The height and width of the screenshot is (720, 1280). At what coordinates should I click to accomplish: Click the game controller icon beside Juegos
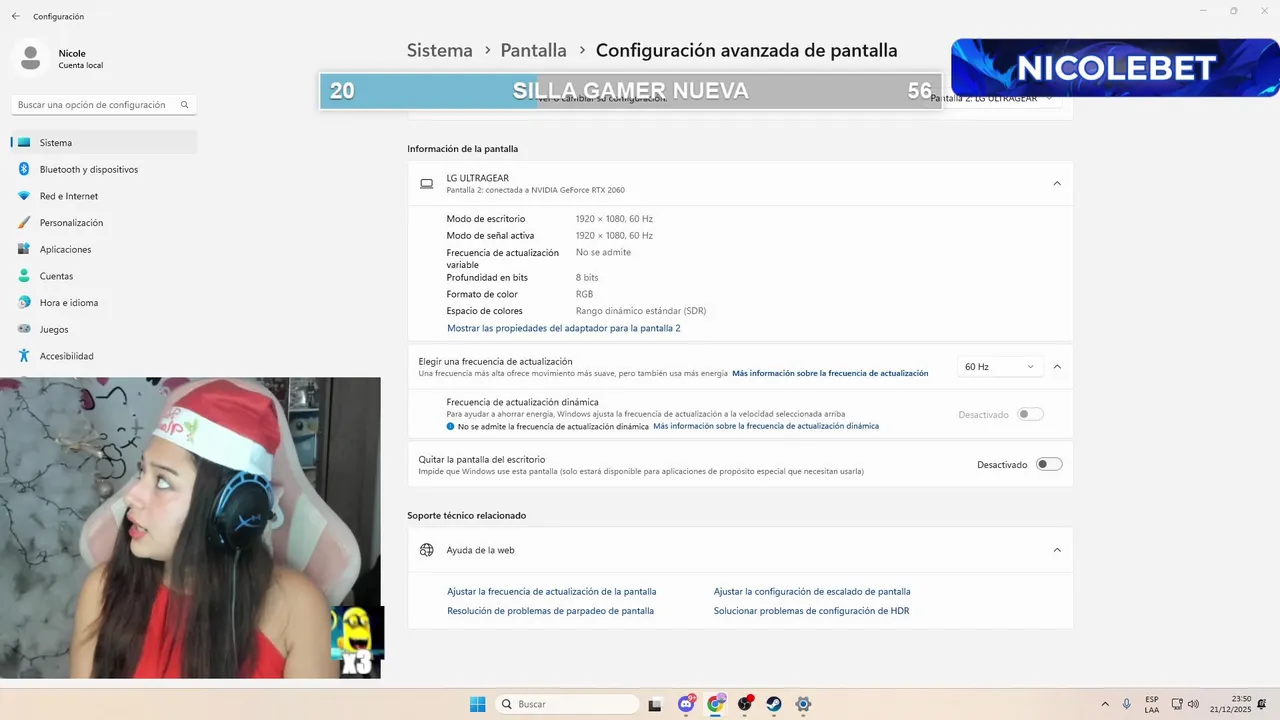(24, 329)
